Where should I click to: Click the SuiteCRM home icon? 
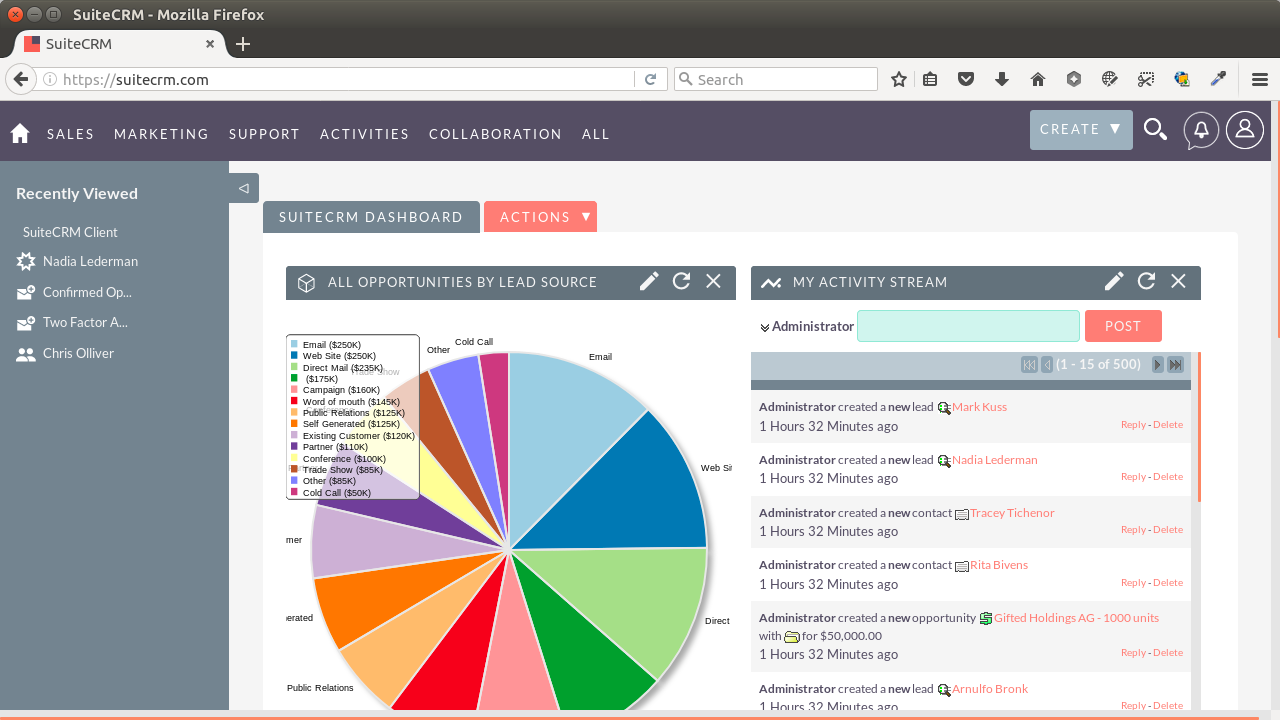pyautogui.click(x=19, y=133)
